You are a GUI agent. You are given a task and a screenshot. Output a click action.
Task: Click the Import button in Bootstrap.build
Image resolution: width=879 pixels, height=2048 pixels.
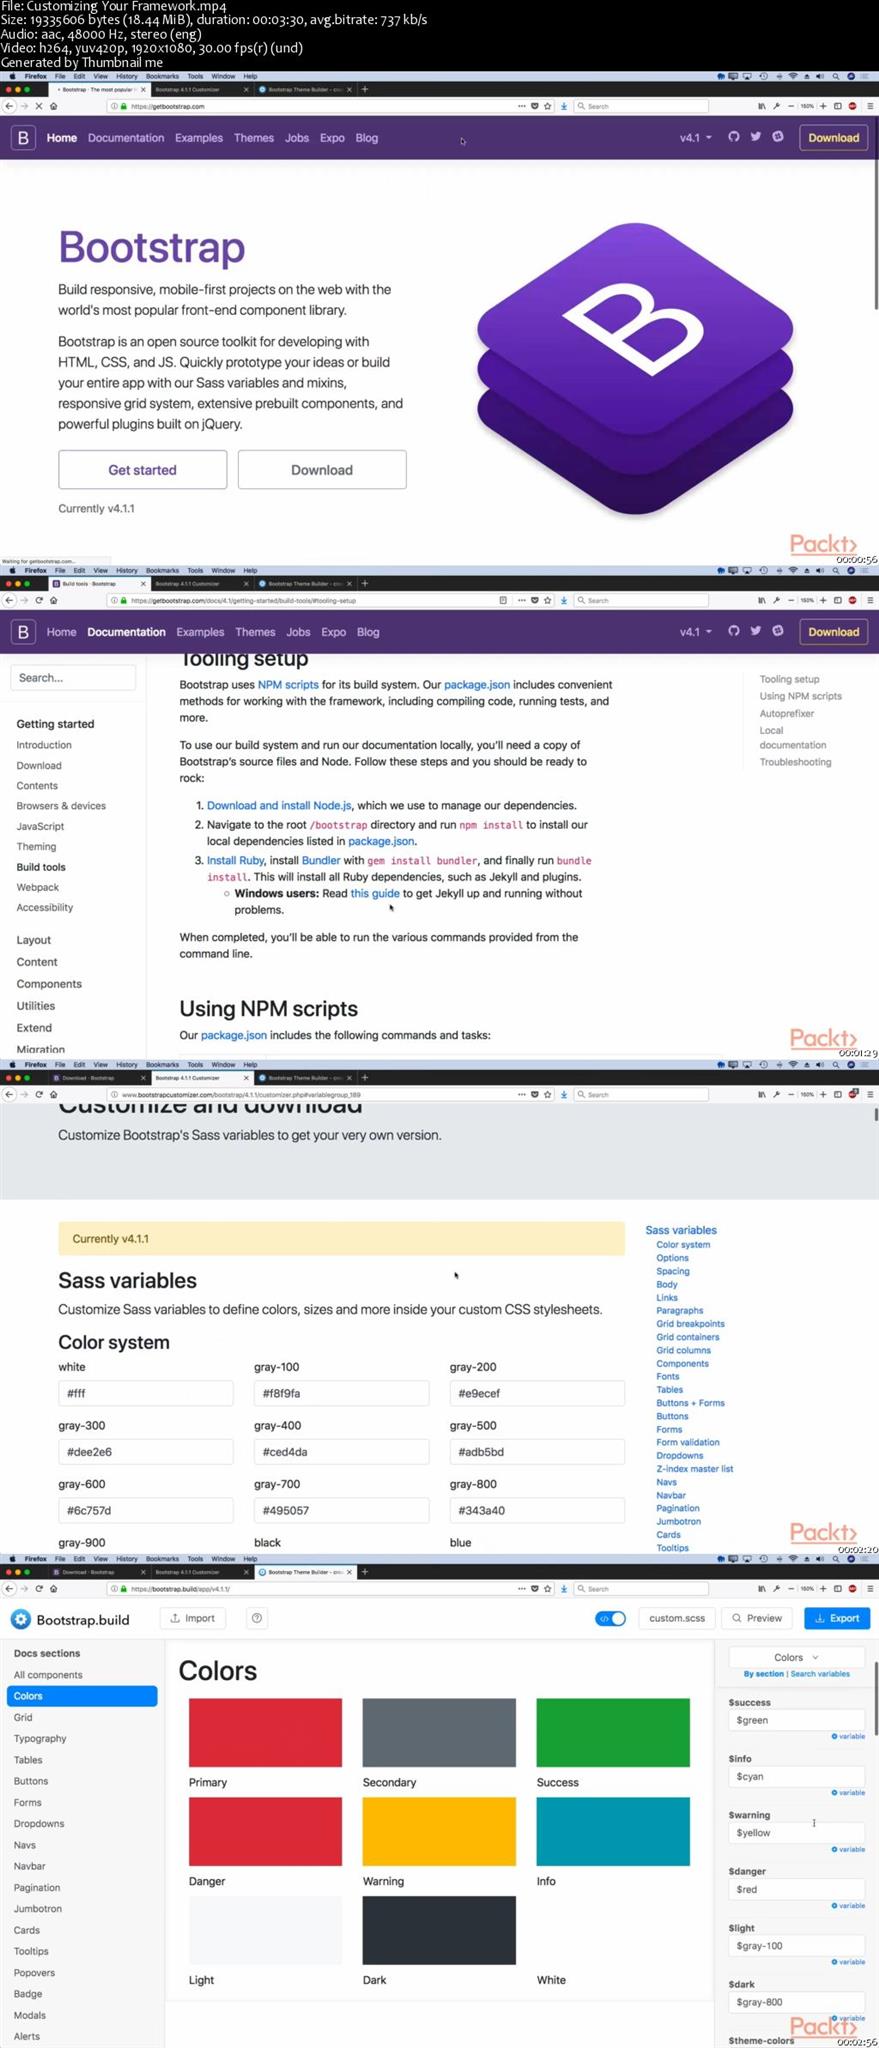[193, 1618]
